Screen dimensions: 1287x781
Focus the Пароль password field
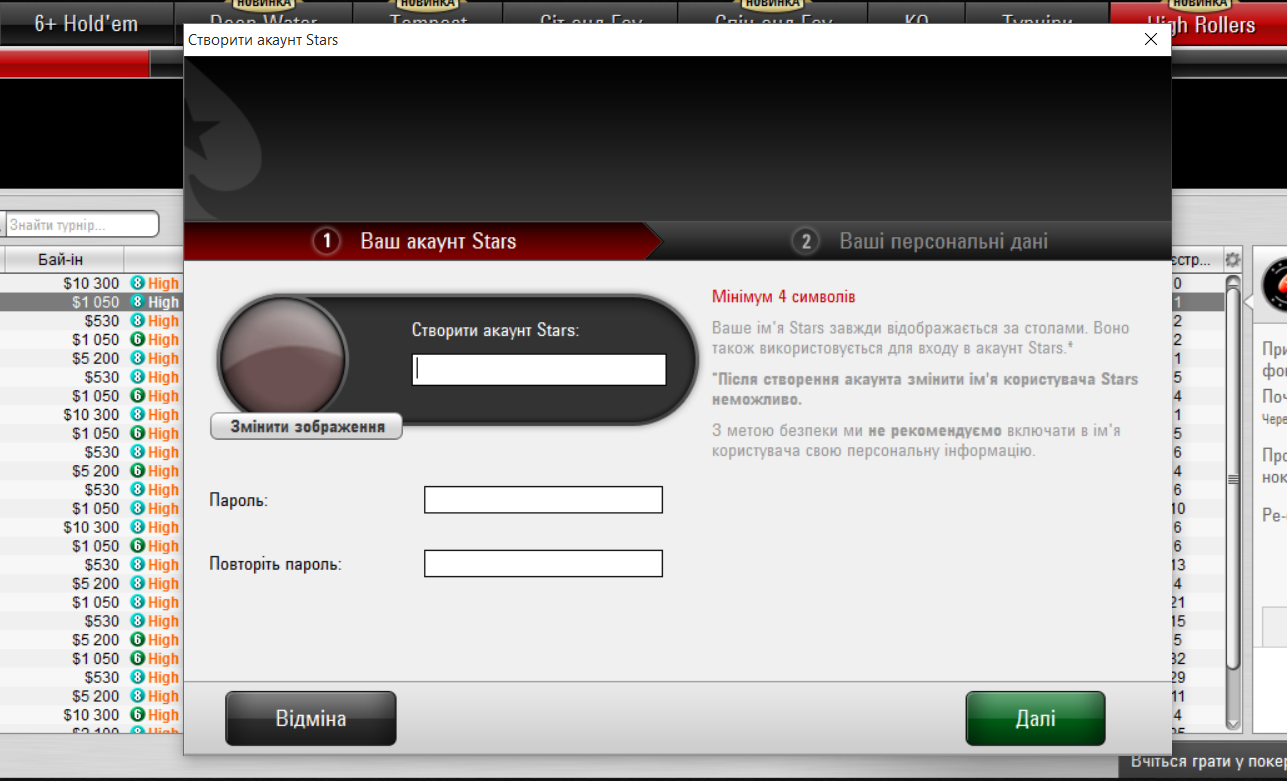pyautogui.click(x=543, y=500)
